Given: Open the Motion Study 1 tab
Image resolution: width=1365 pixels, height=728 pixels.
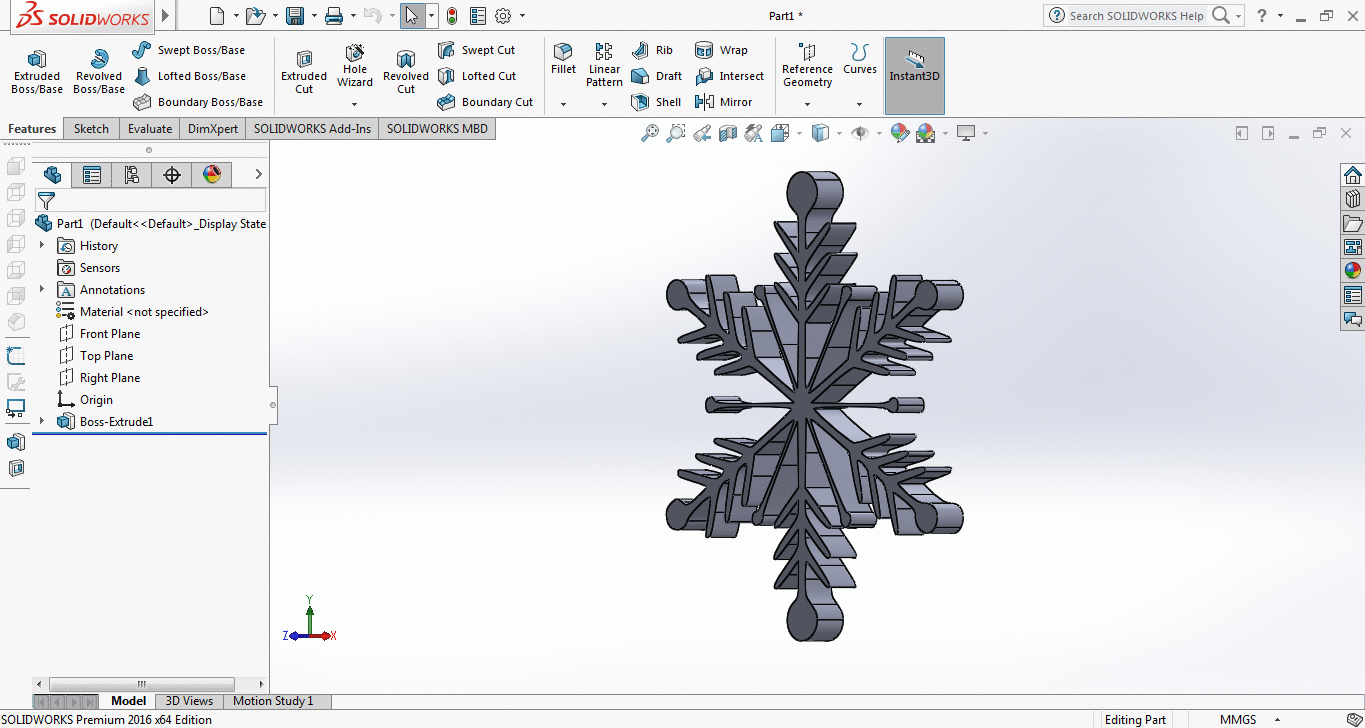Looking at the screenshot, I should point(273,701).
